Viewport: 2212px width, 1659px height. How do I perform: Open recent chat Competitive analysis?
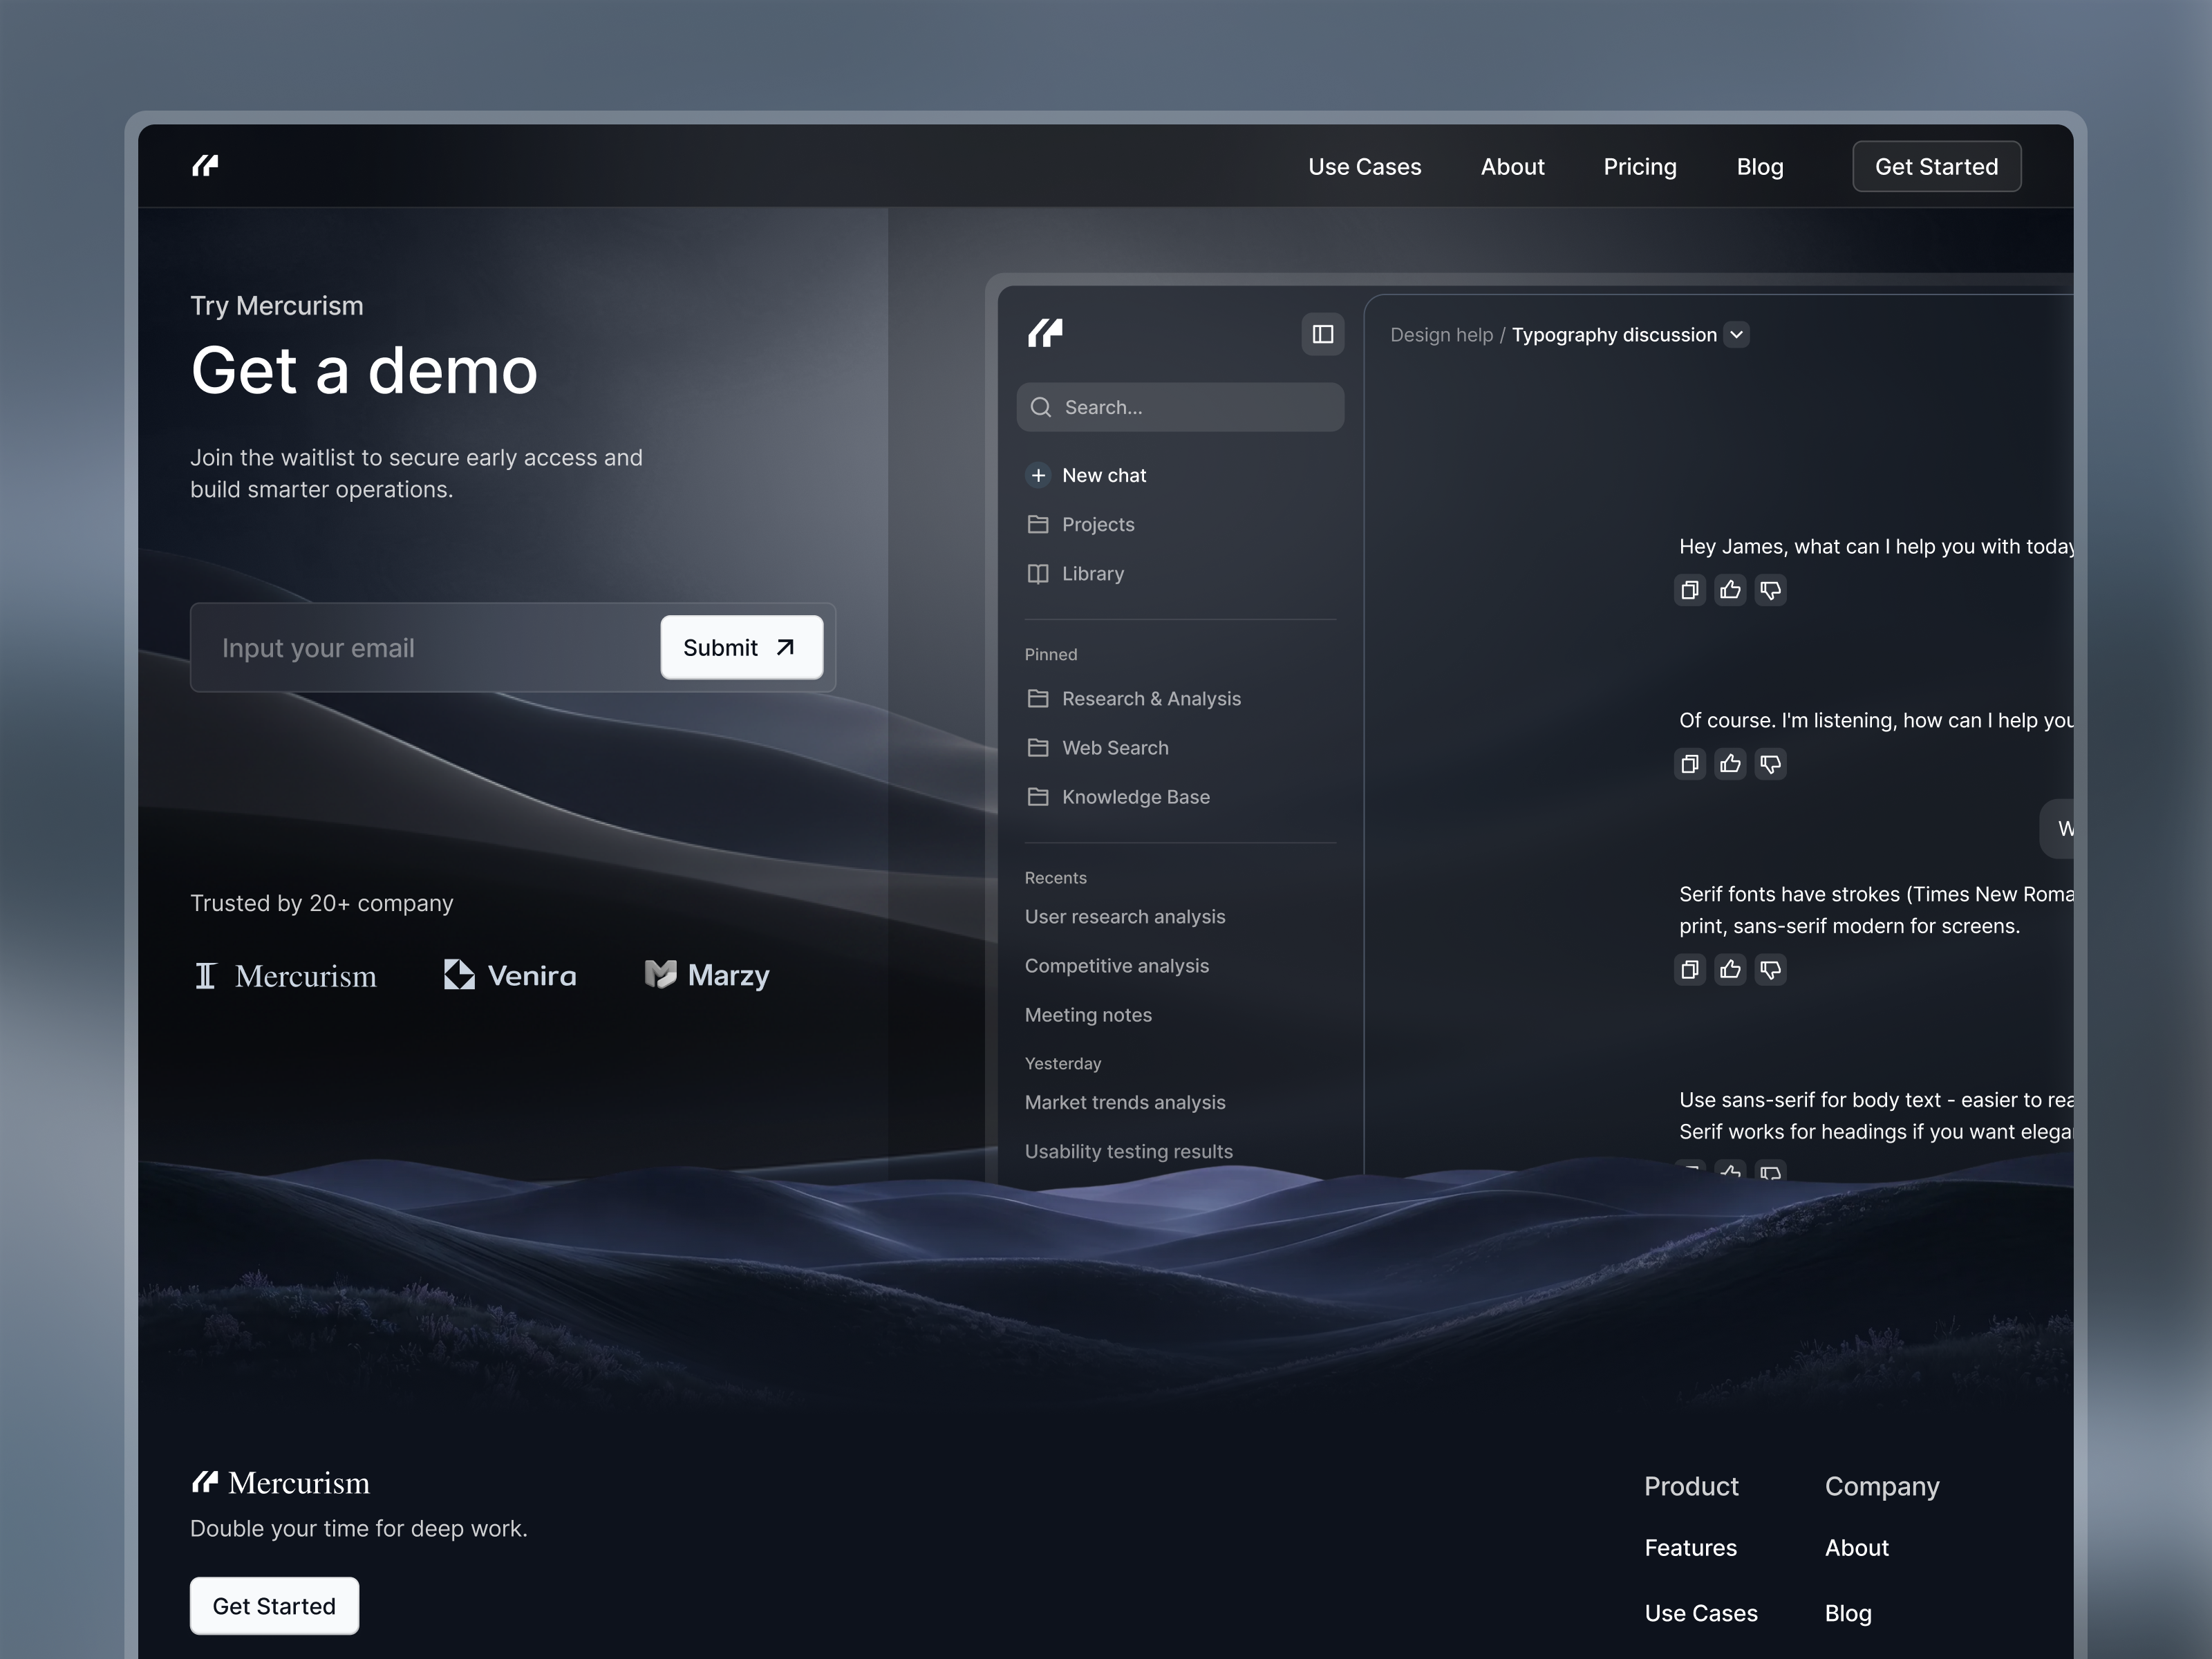click(x=1117, y=966)
